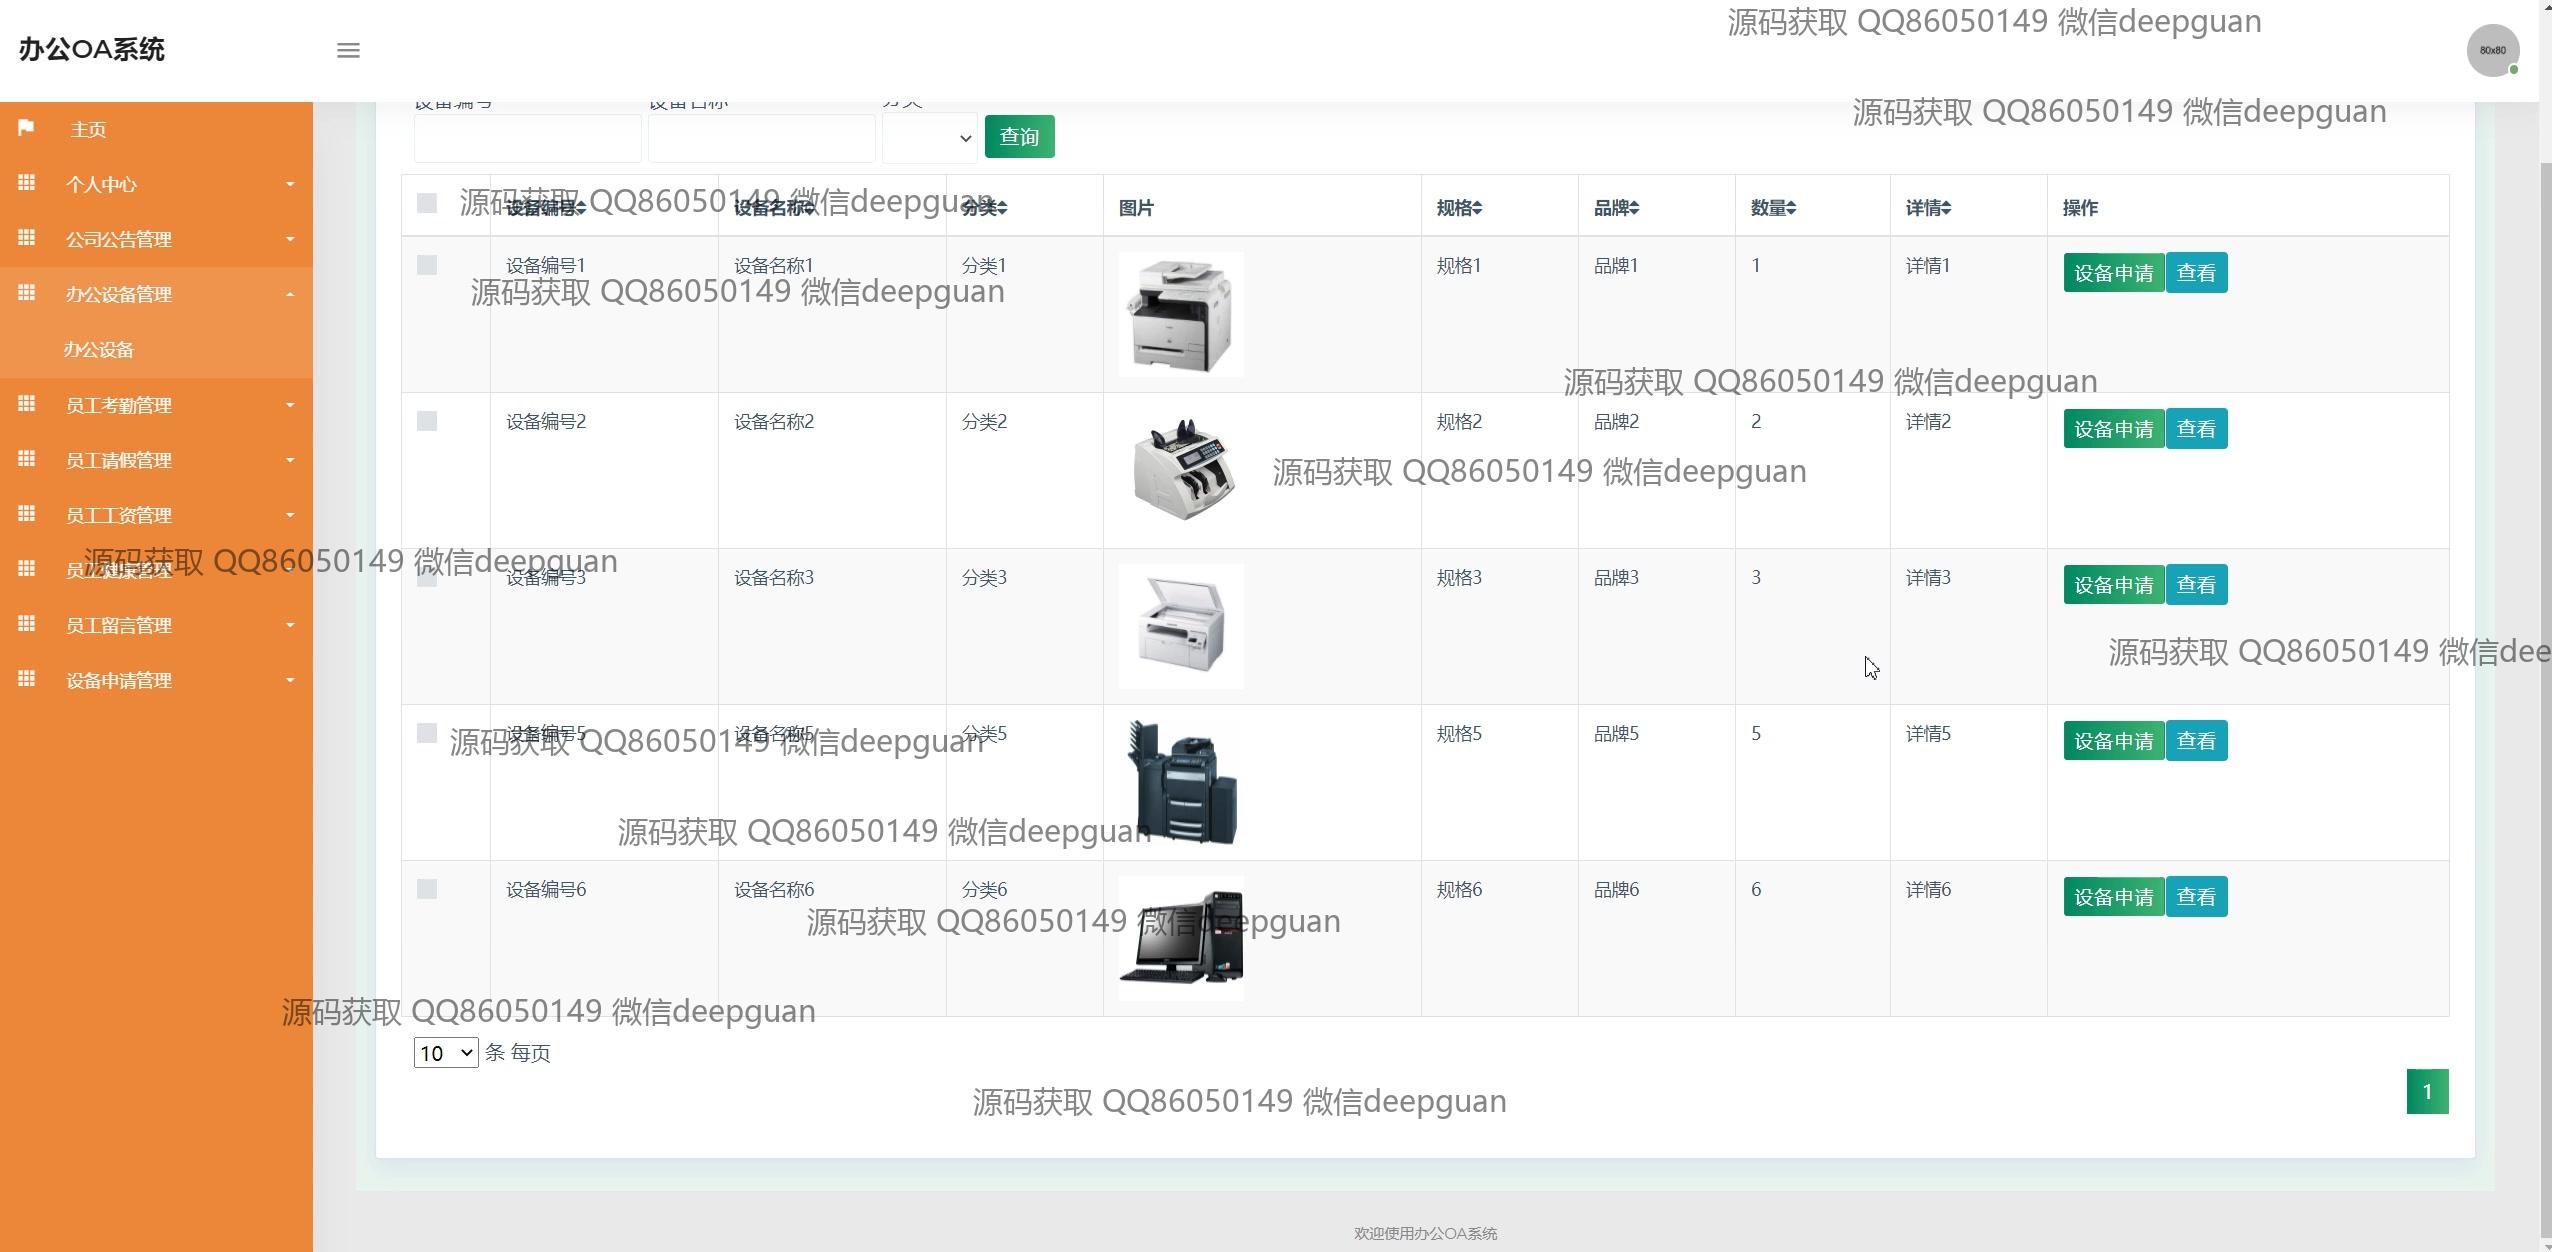Click the green 查询 search button

[1019, 137]
